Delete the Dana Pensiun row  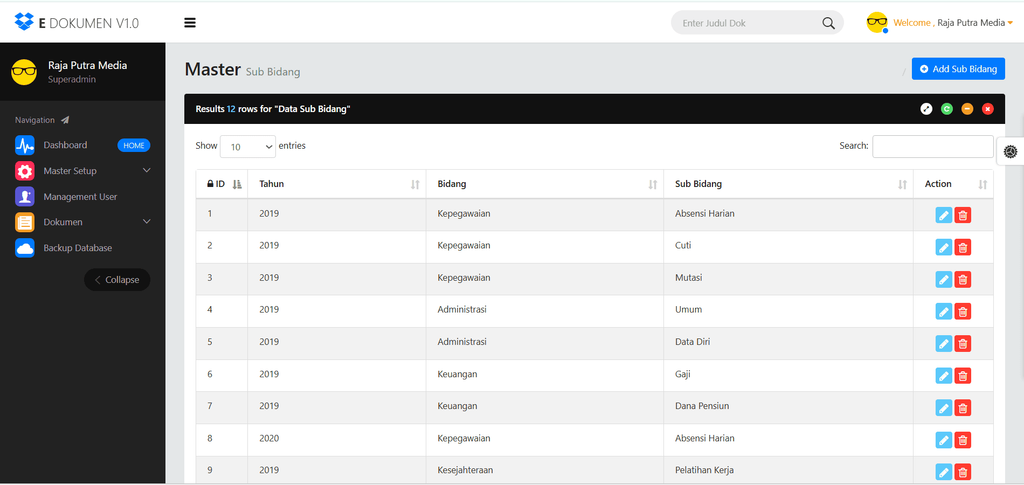(963, 407)
